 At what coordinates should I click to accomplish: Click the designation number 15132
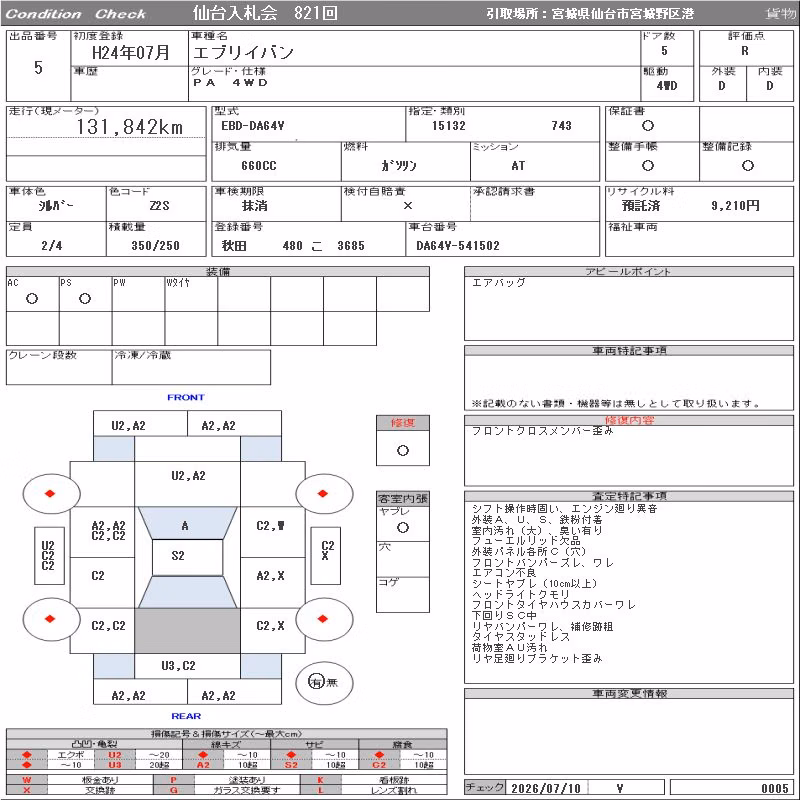tap(448, 126)
